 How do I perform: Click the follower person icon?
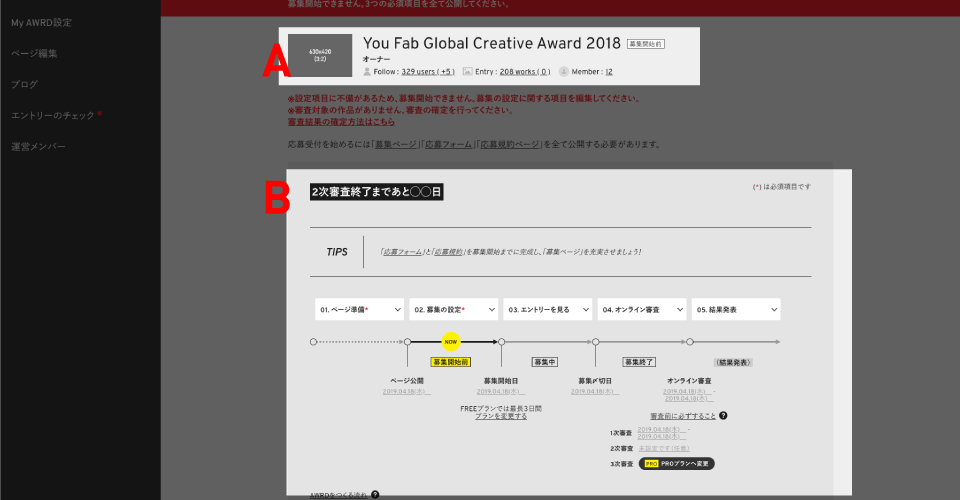(367, 72)
